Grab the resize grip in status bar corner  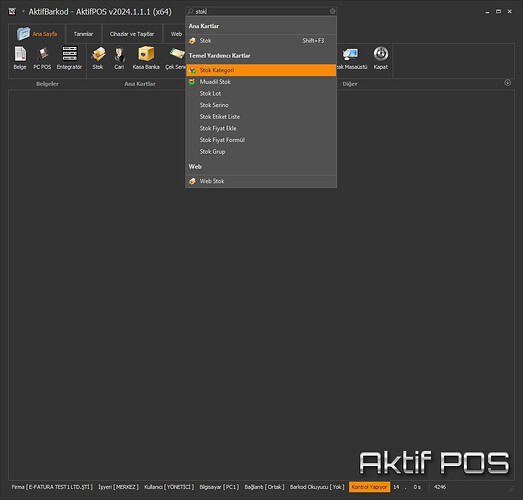point(511,488)
